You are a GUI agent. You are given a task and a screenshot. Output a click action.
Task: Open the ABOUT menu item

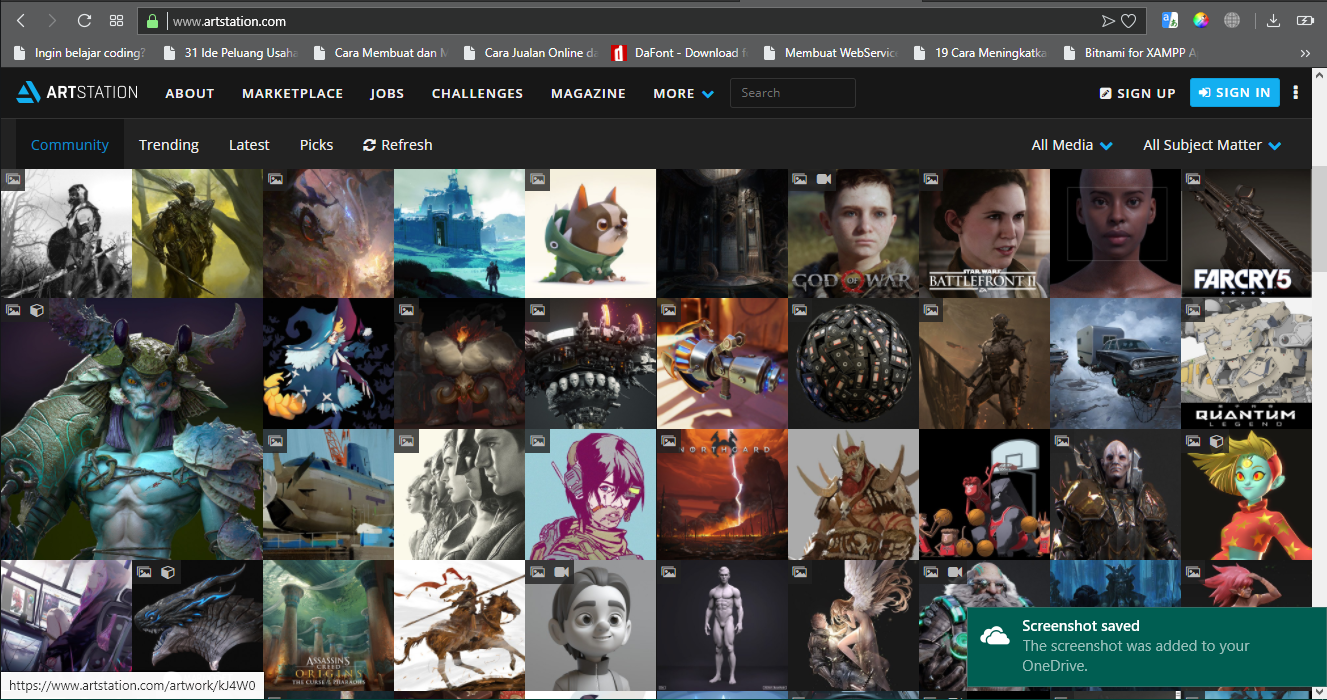point(190,93)
